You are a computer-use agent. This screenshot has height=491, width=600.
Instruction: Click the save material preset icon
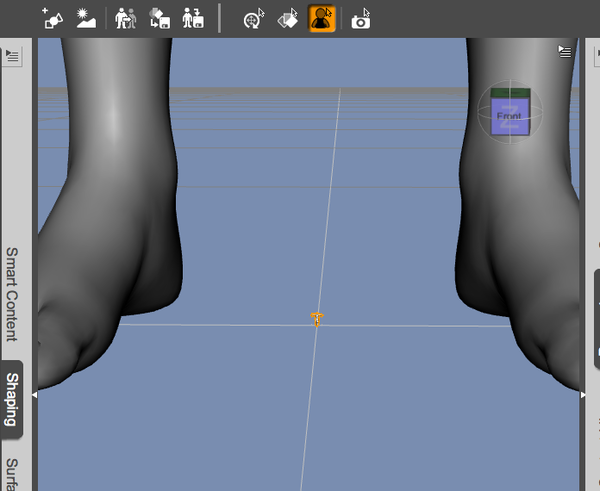coord(160,18)
